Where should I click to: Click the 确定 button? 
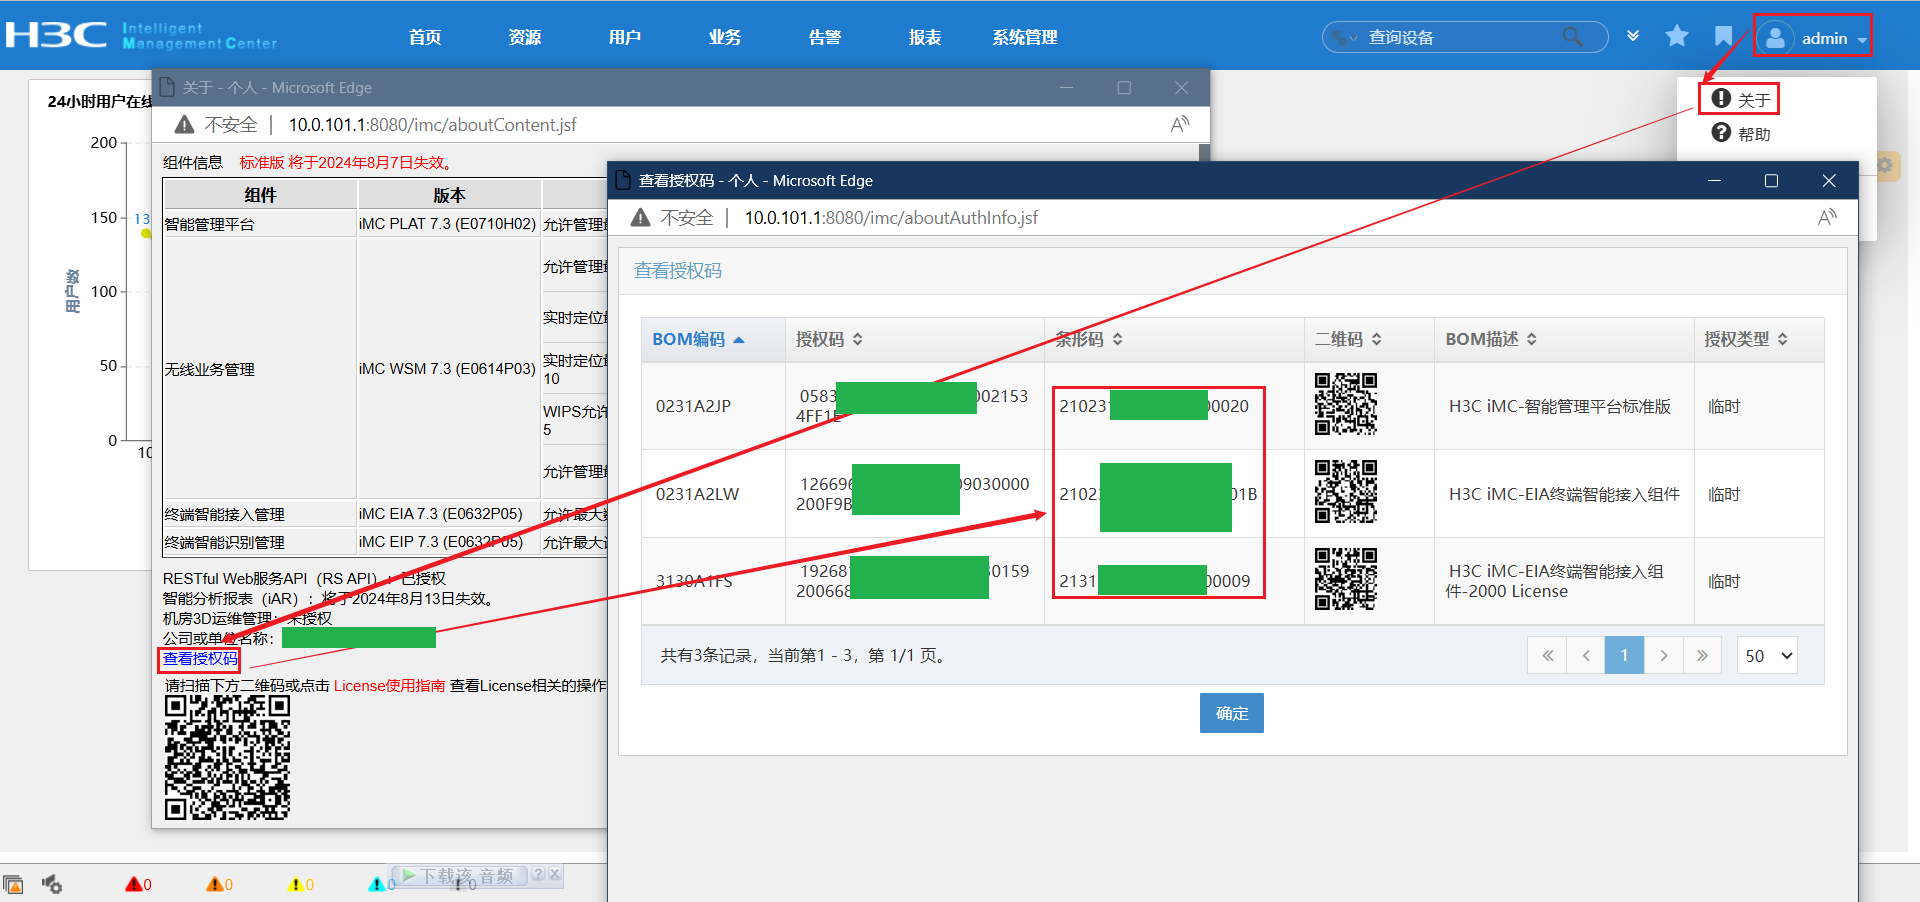1231,713
